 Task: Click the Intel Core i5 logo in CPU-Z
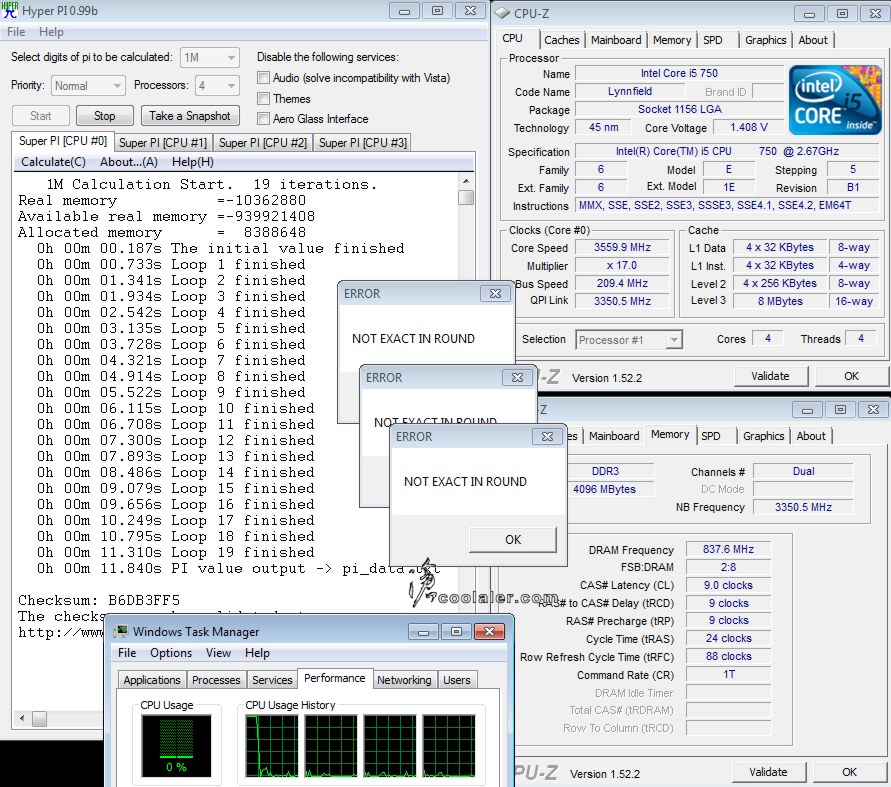click(x=834, y=100)
